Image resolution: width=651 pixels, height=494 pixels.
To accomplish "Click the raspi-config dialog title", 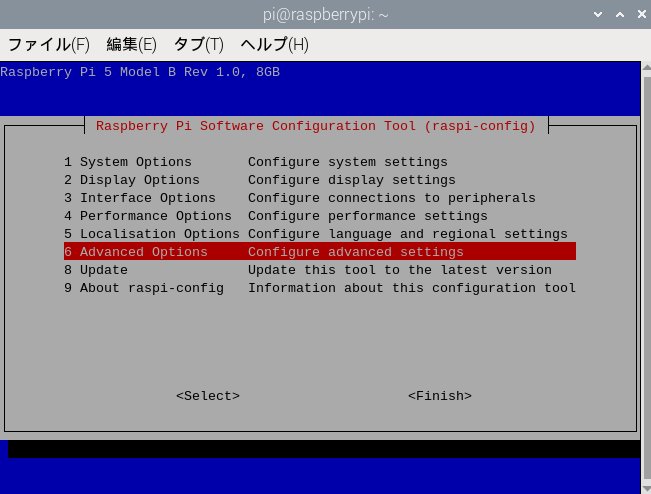I will point(316,126).
